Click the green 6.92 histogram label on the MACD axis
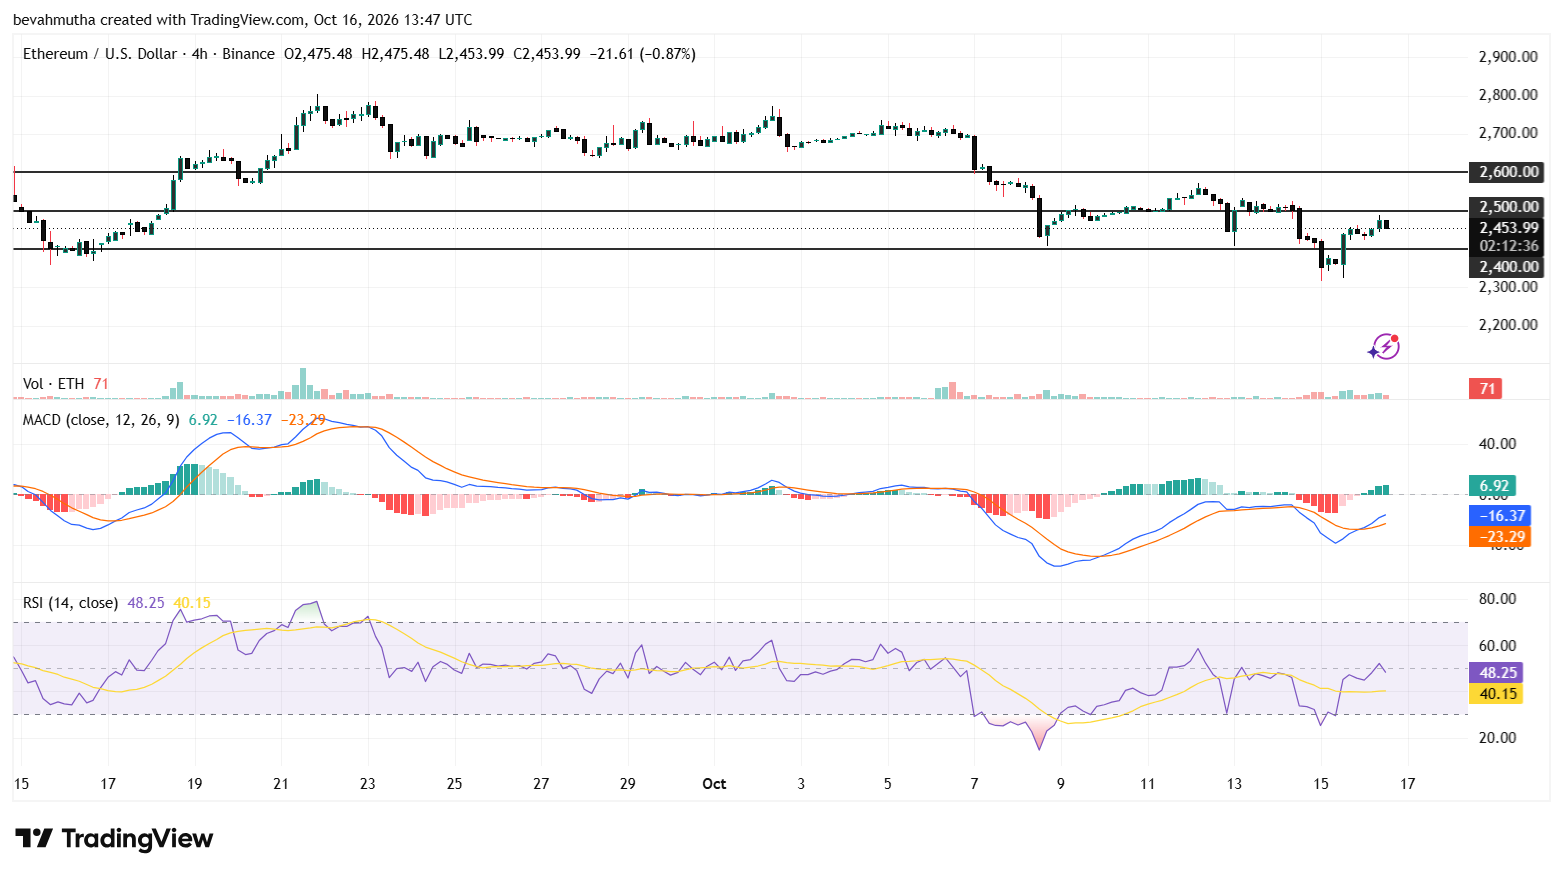Screen dimensions: 1563x876 pos(1492,486)
